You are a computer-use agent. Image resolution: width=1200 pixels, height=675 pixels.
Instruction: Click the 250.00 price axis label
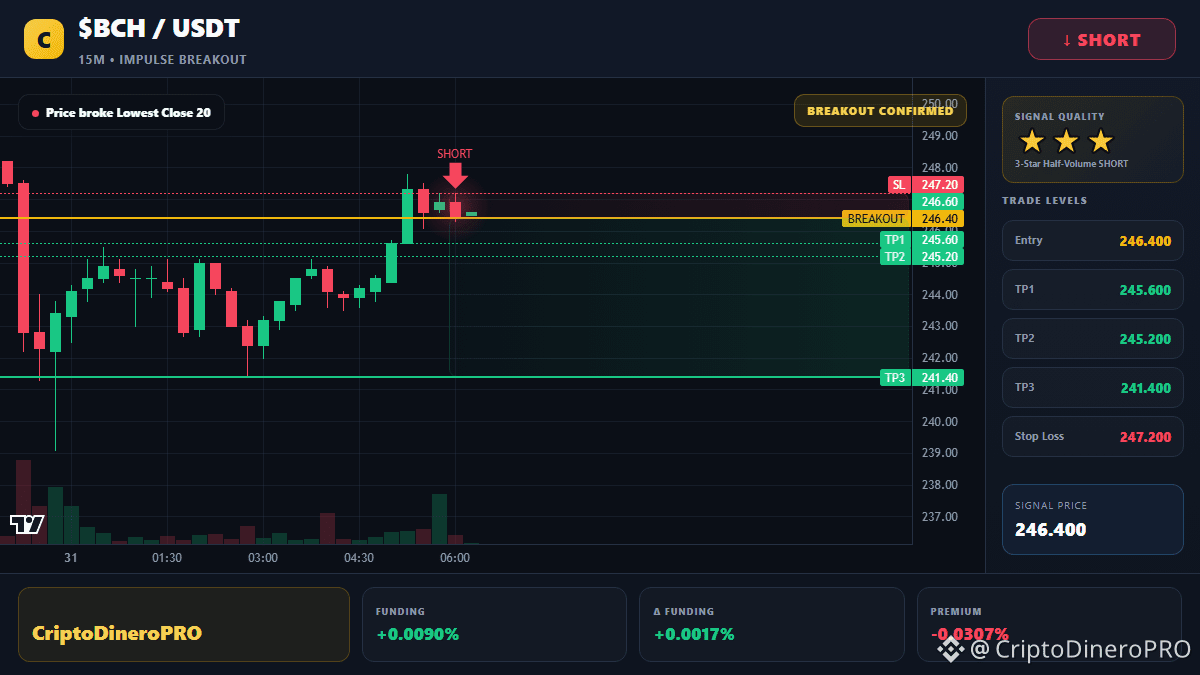click(940, 104)
